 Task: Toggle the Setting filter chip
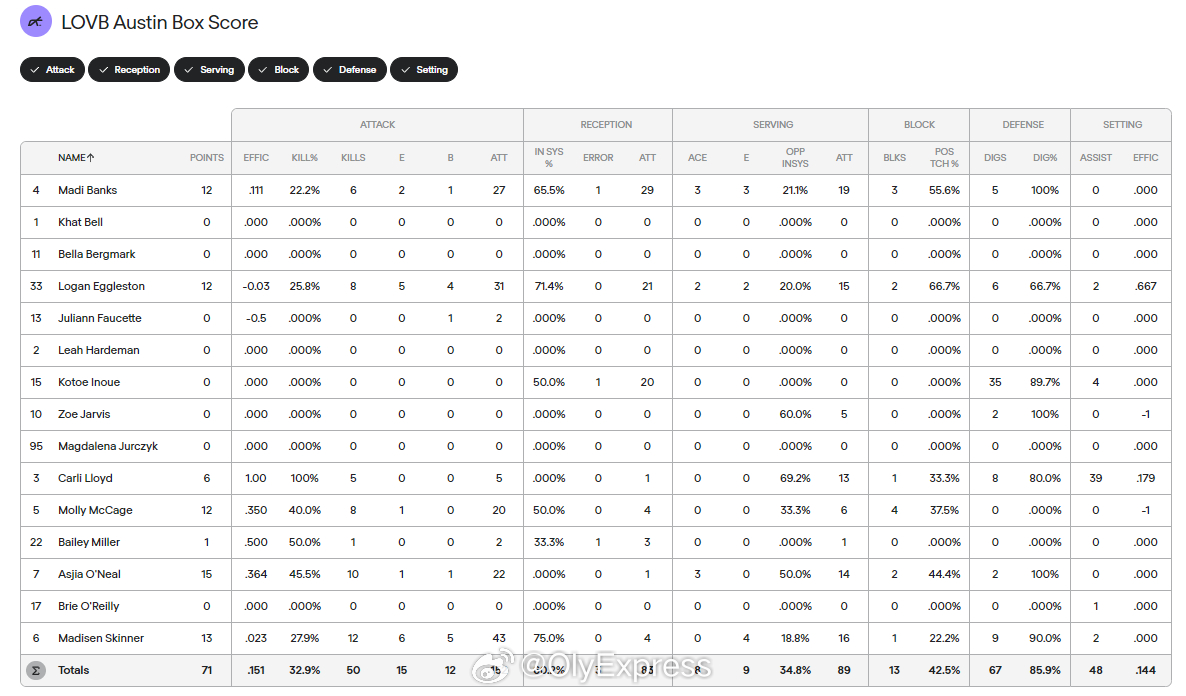[x=424, y=70]
